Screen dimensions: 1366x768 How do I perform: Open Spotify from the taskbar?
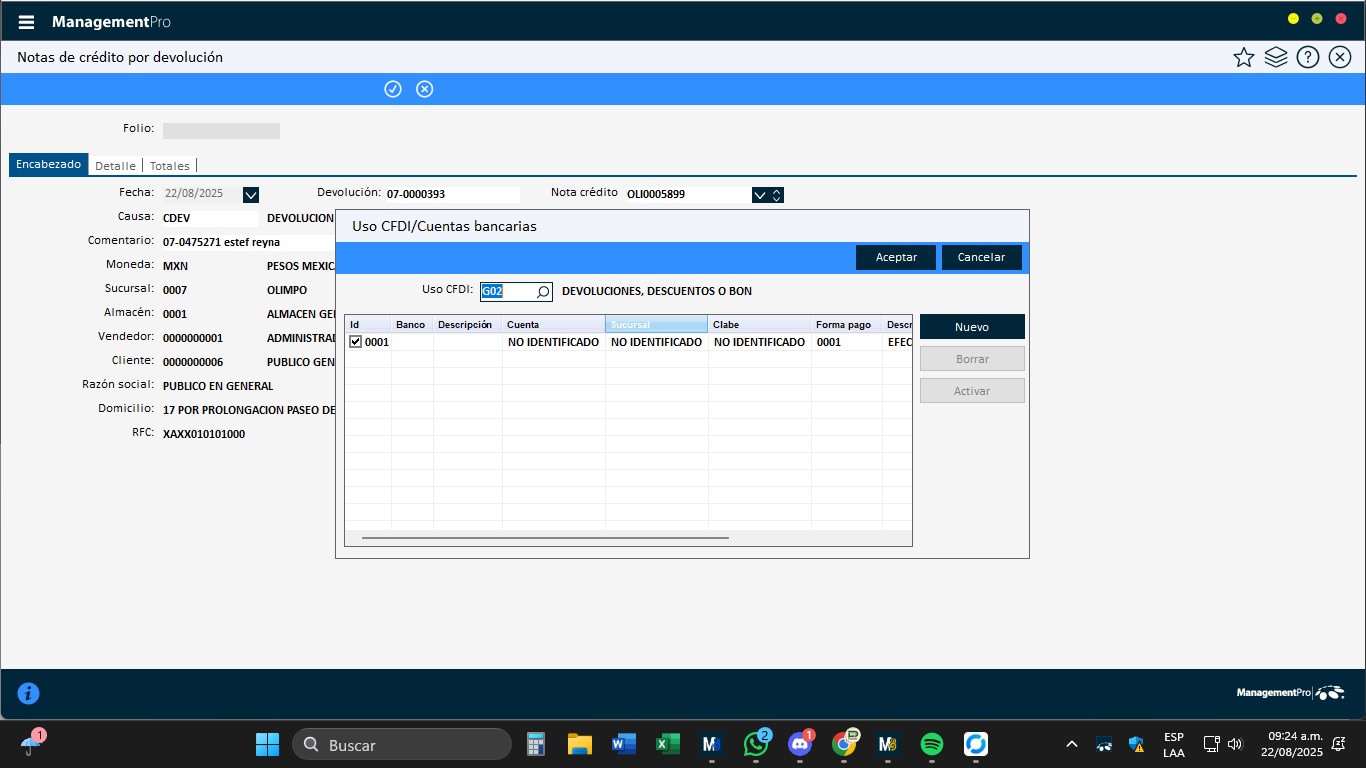coord(932,744)
